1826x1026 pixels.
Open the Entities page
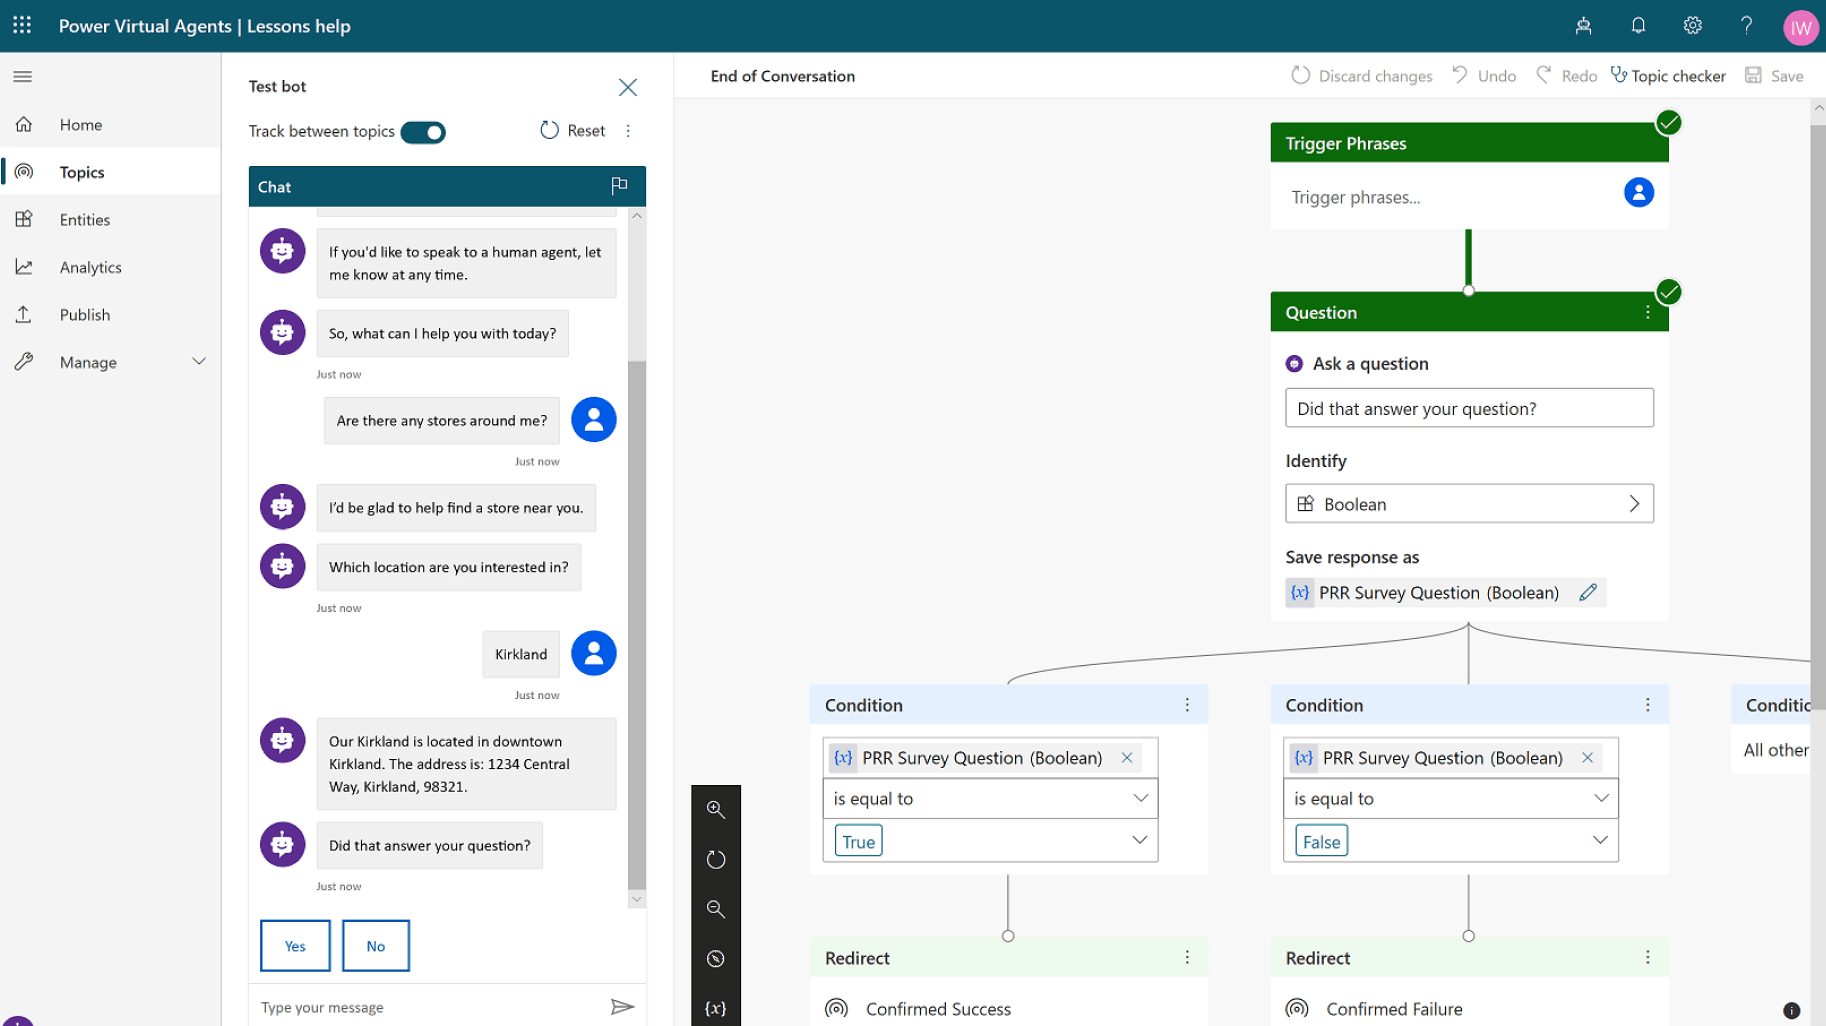click(84, 219)
